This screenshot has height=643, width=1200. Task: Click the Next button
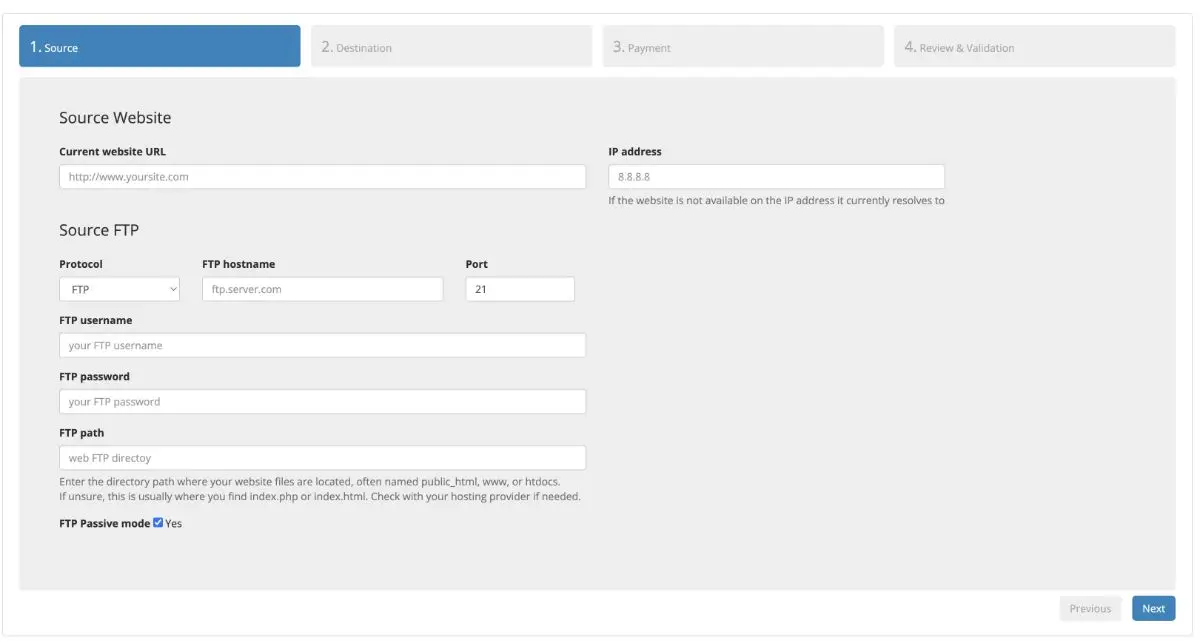click(x=1154, y=607)
